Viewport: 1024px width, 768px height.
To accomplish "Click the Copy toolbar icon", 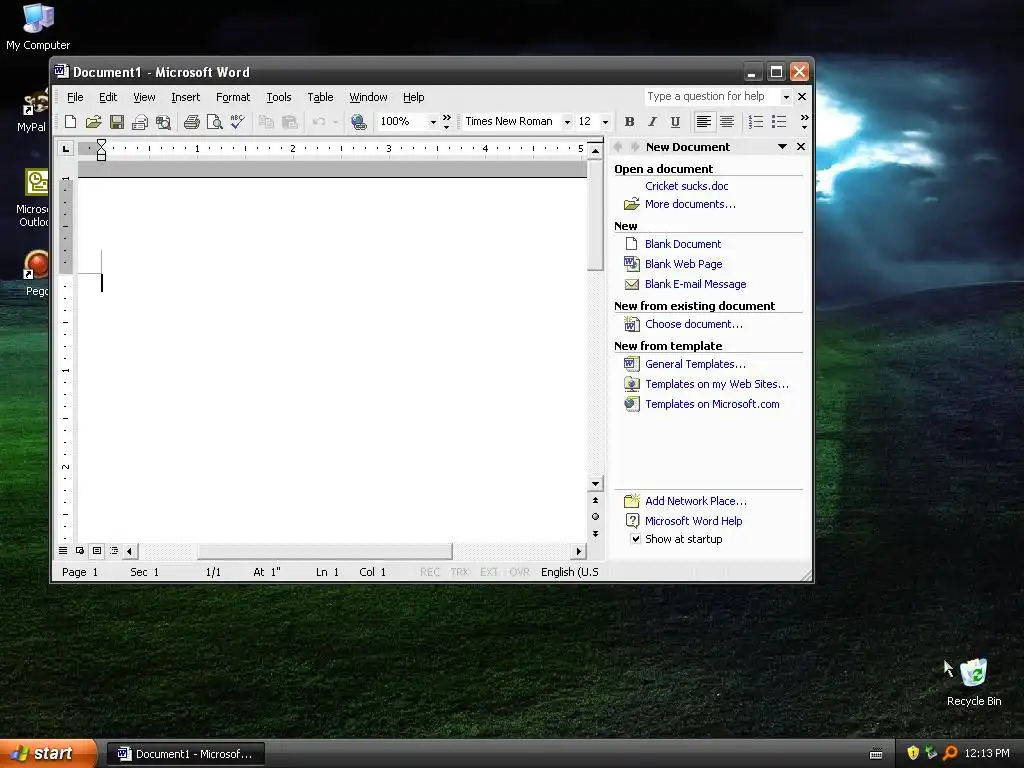I will click(x=266, y=121).
